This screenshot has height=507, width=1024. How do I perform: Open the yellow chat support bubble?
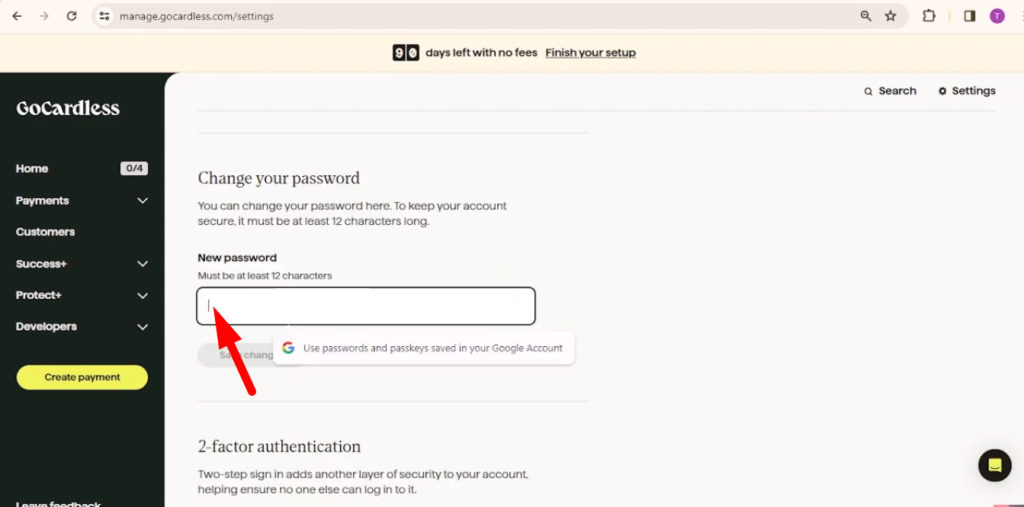(995, 465)
